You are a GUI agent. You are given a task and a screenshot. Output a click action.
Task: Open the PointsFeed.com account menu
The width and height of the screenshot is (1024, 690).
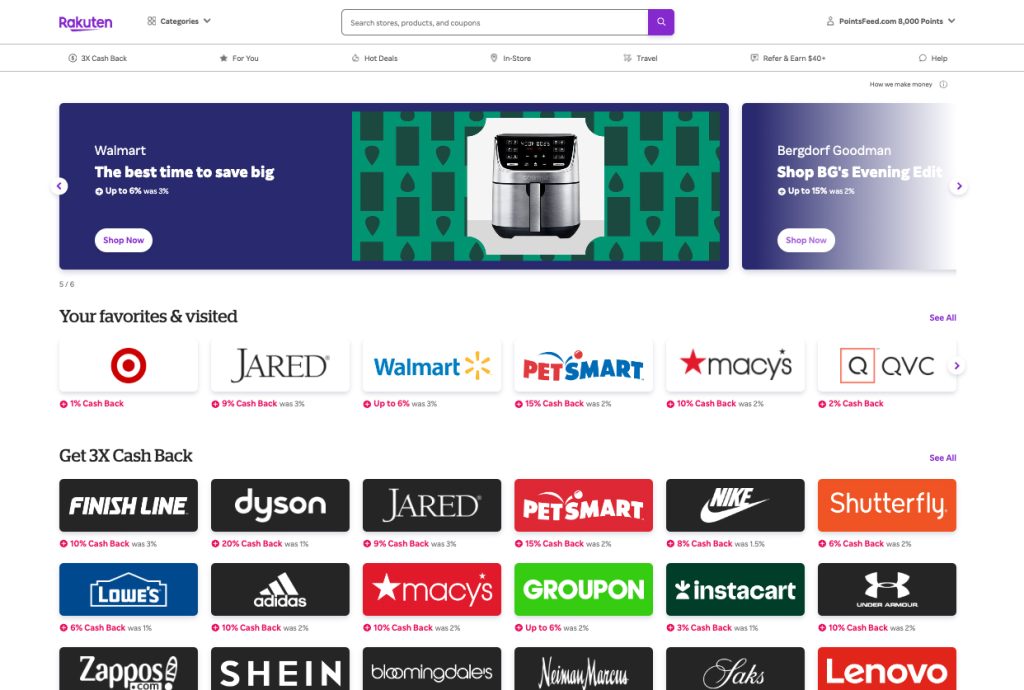coord(891,21)
